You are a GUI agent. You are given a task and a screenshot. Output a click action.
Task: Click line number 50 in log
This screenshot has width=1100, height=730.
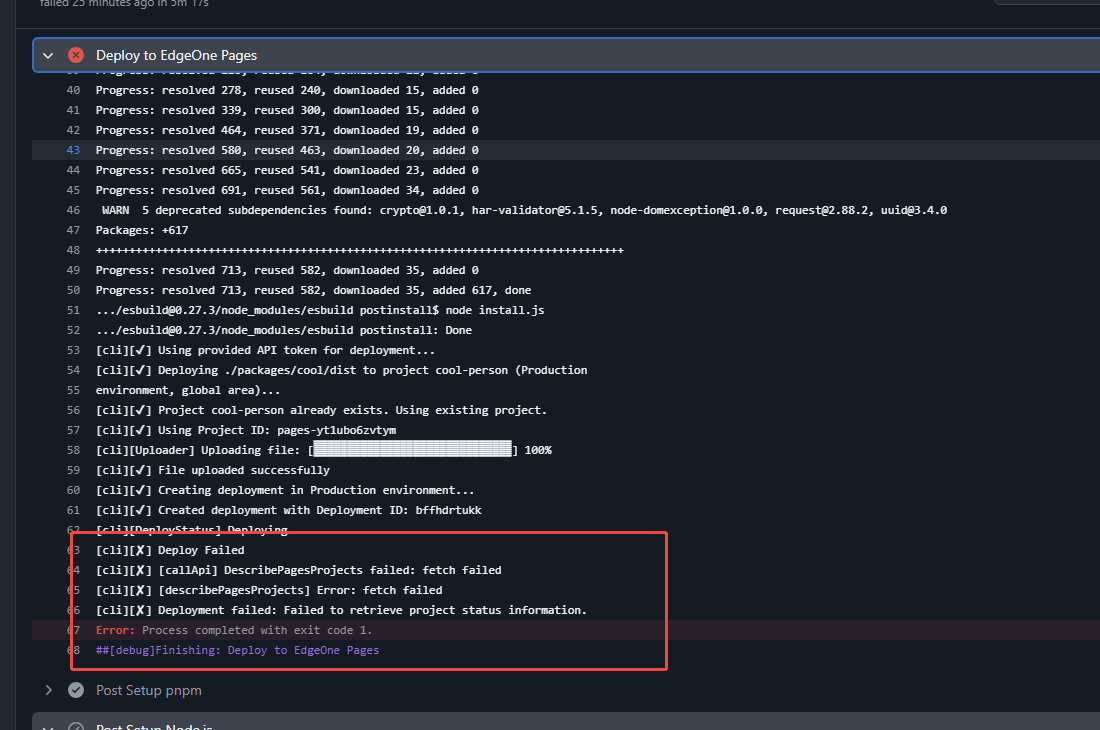click(73, 290)
